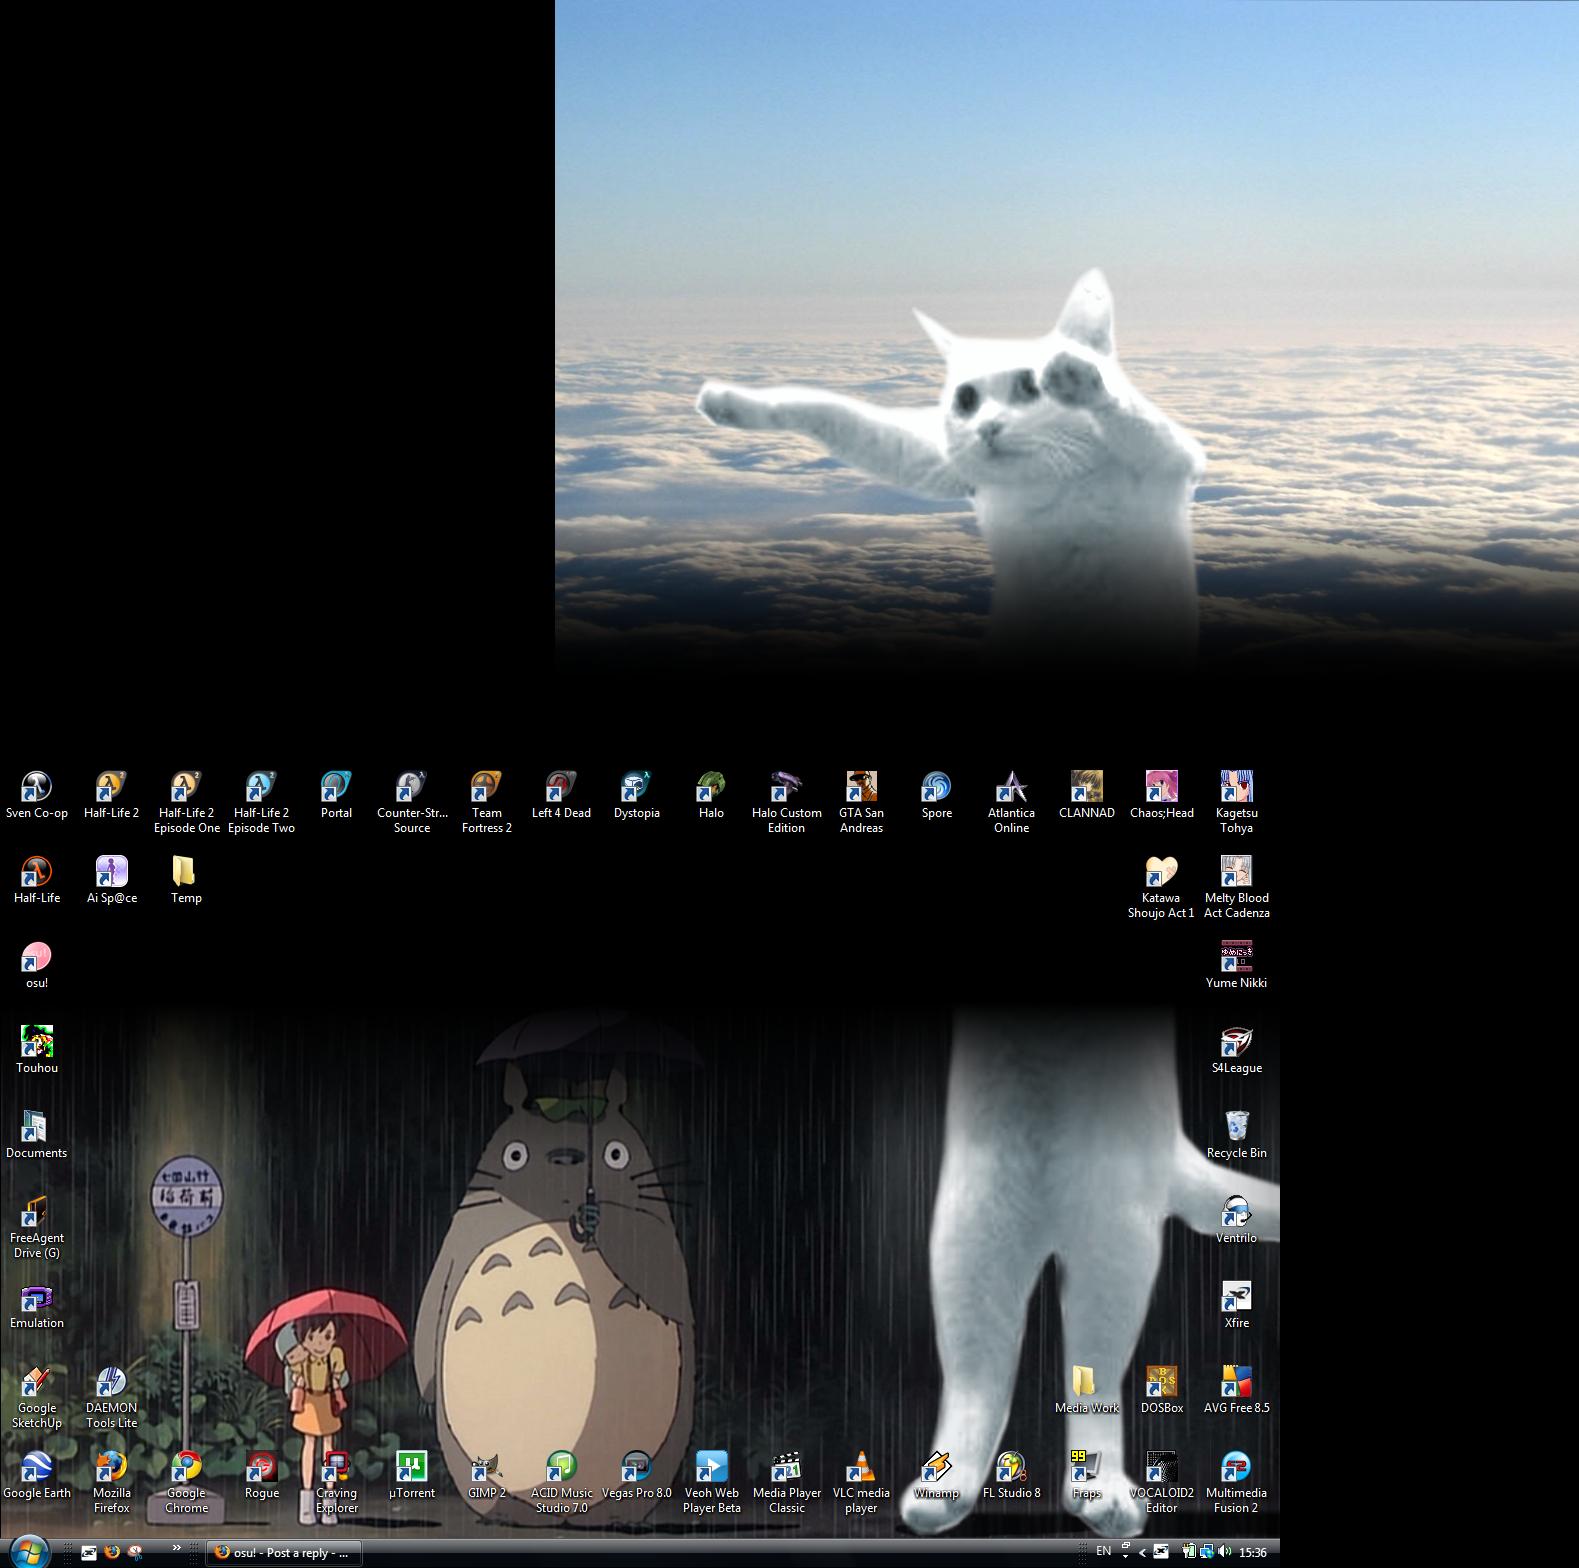Select the Vegas Pro 8.0 shortcut

tap(637, 1475)
